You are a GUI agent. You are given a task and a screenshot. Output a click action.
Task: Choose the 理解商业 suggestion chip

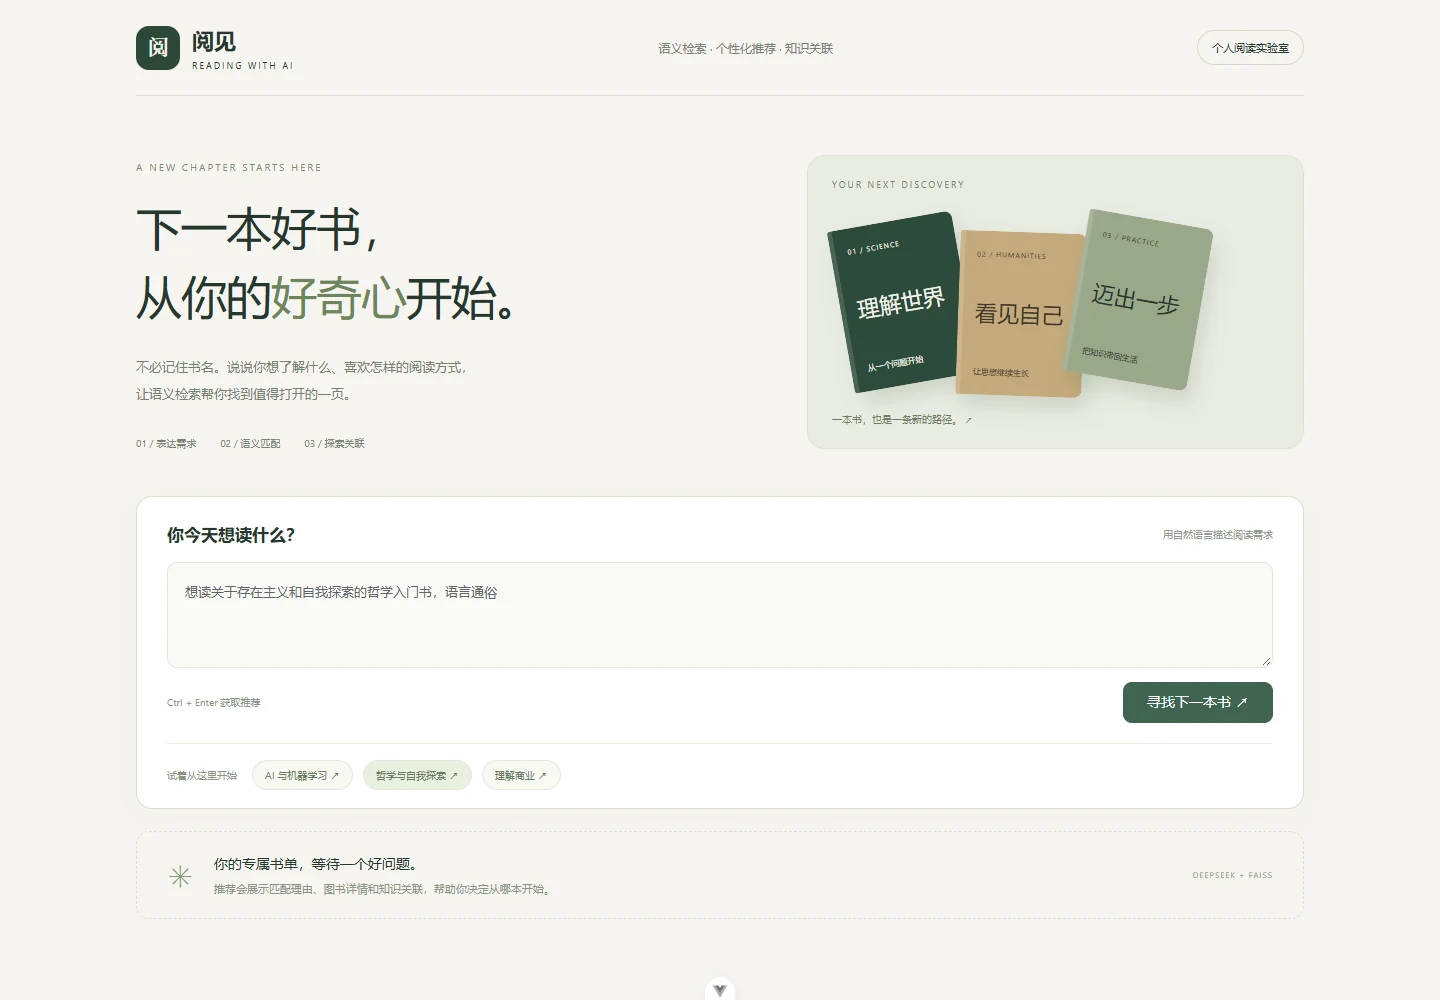click(x=521, y=775)
